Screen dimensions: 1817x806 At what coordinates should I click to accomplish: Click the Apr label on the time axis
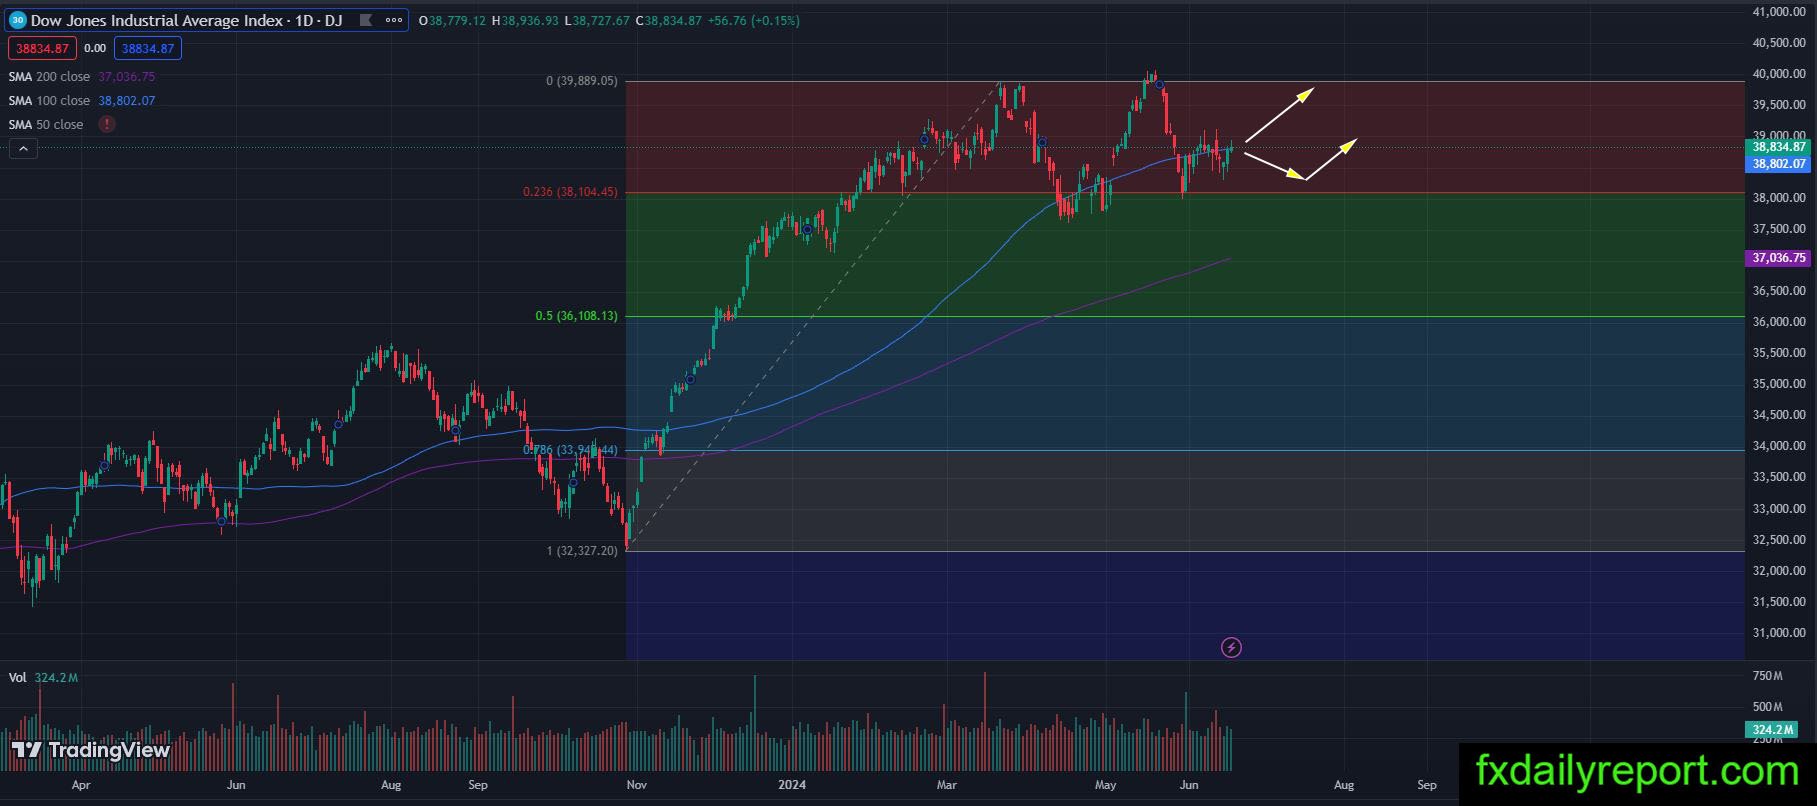(81, 785)
